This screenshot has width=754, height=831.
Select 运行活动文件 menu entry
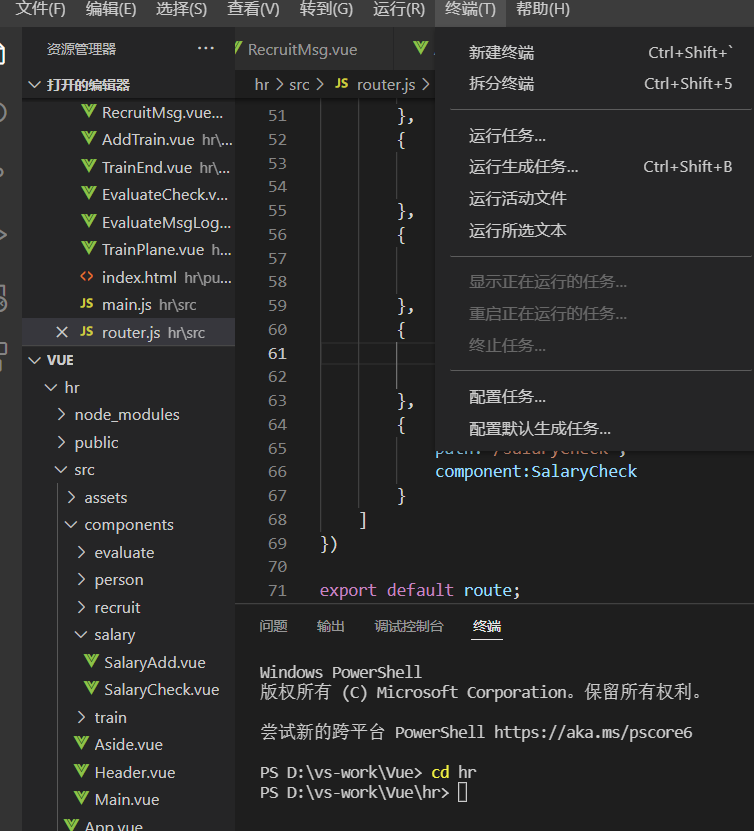pyautogui.click(x=601, y=198)
